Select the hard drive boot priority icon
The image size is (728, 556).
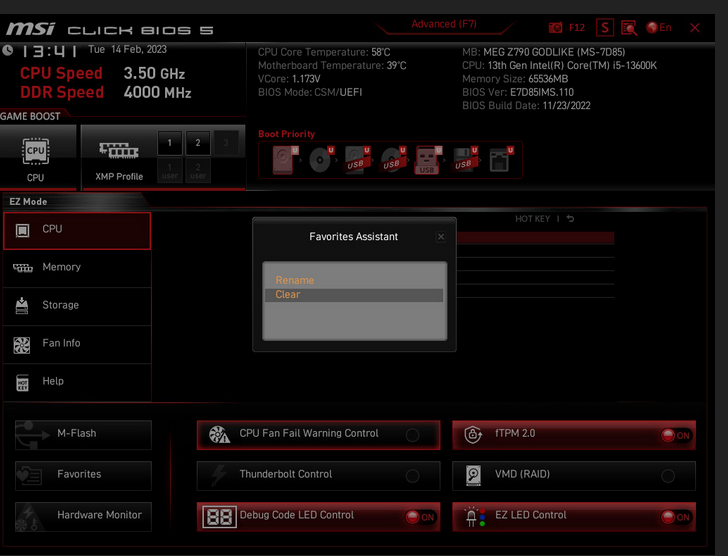[x=284, y=160]
